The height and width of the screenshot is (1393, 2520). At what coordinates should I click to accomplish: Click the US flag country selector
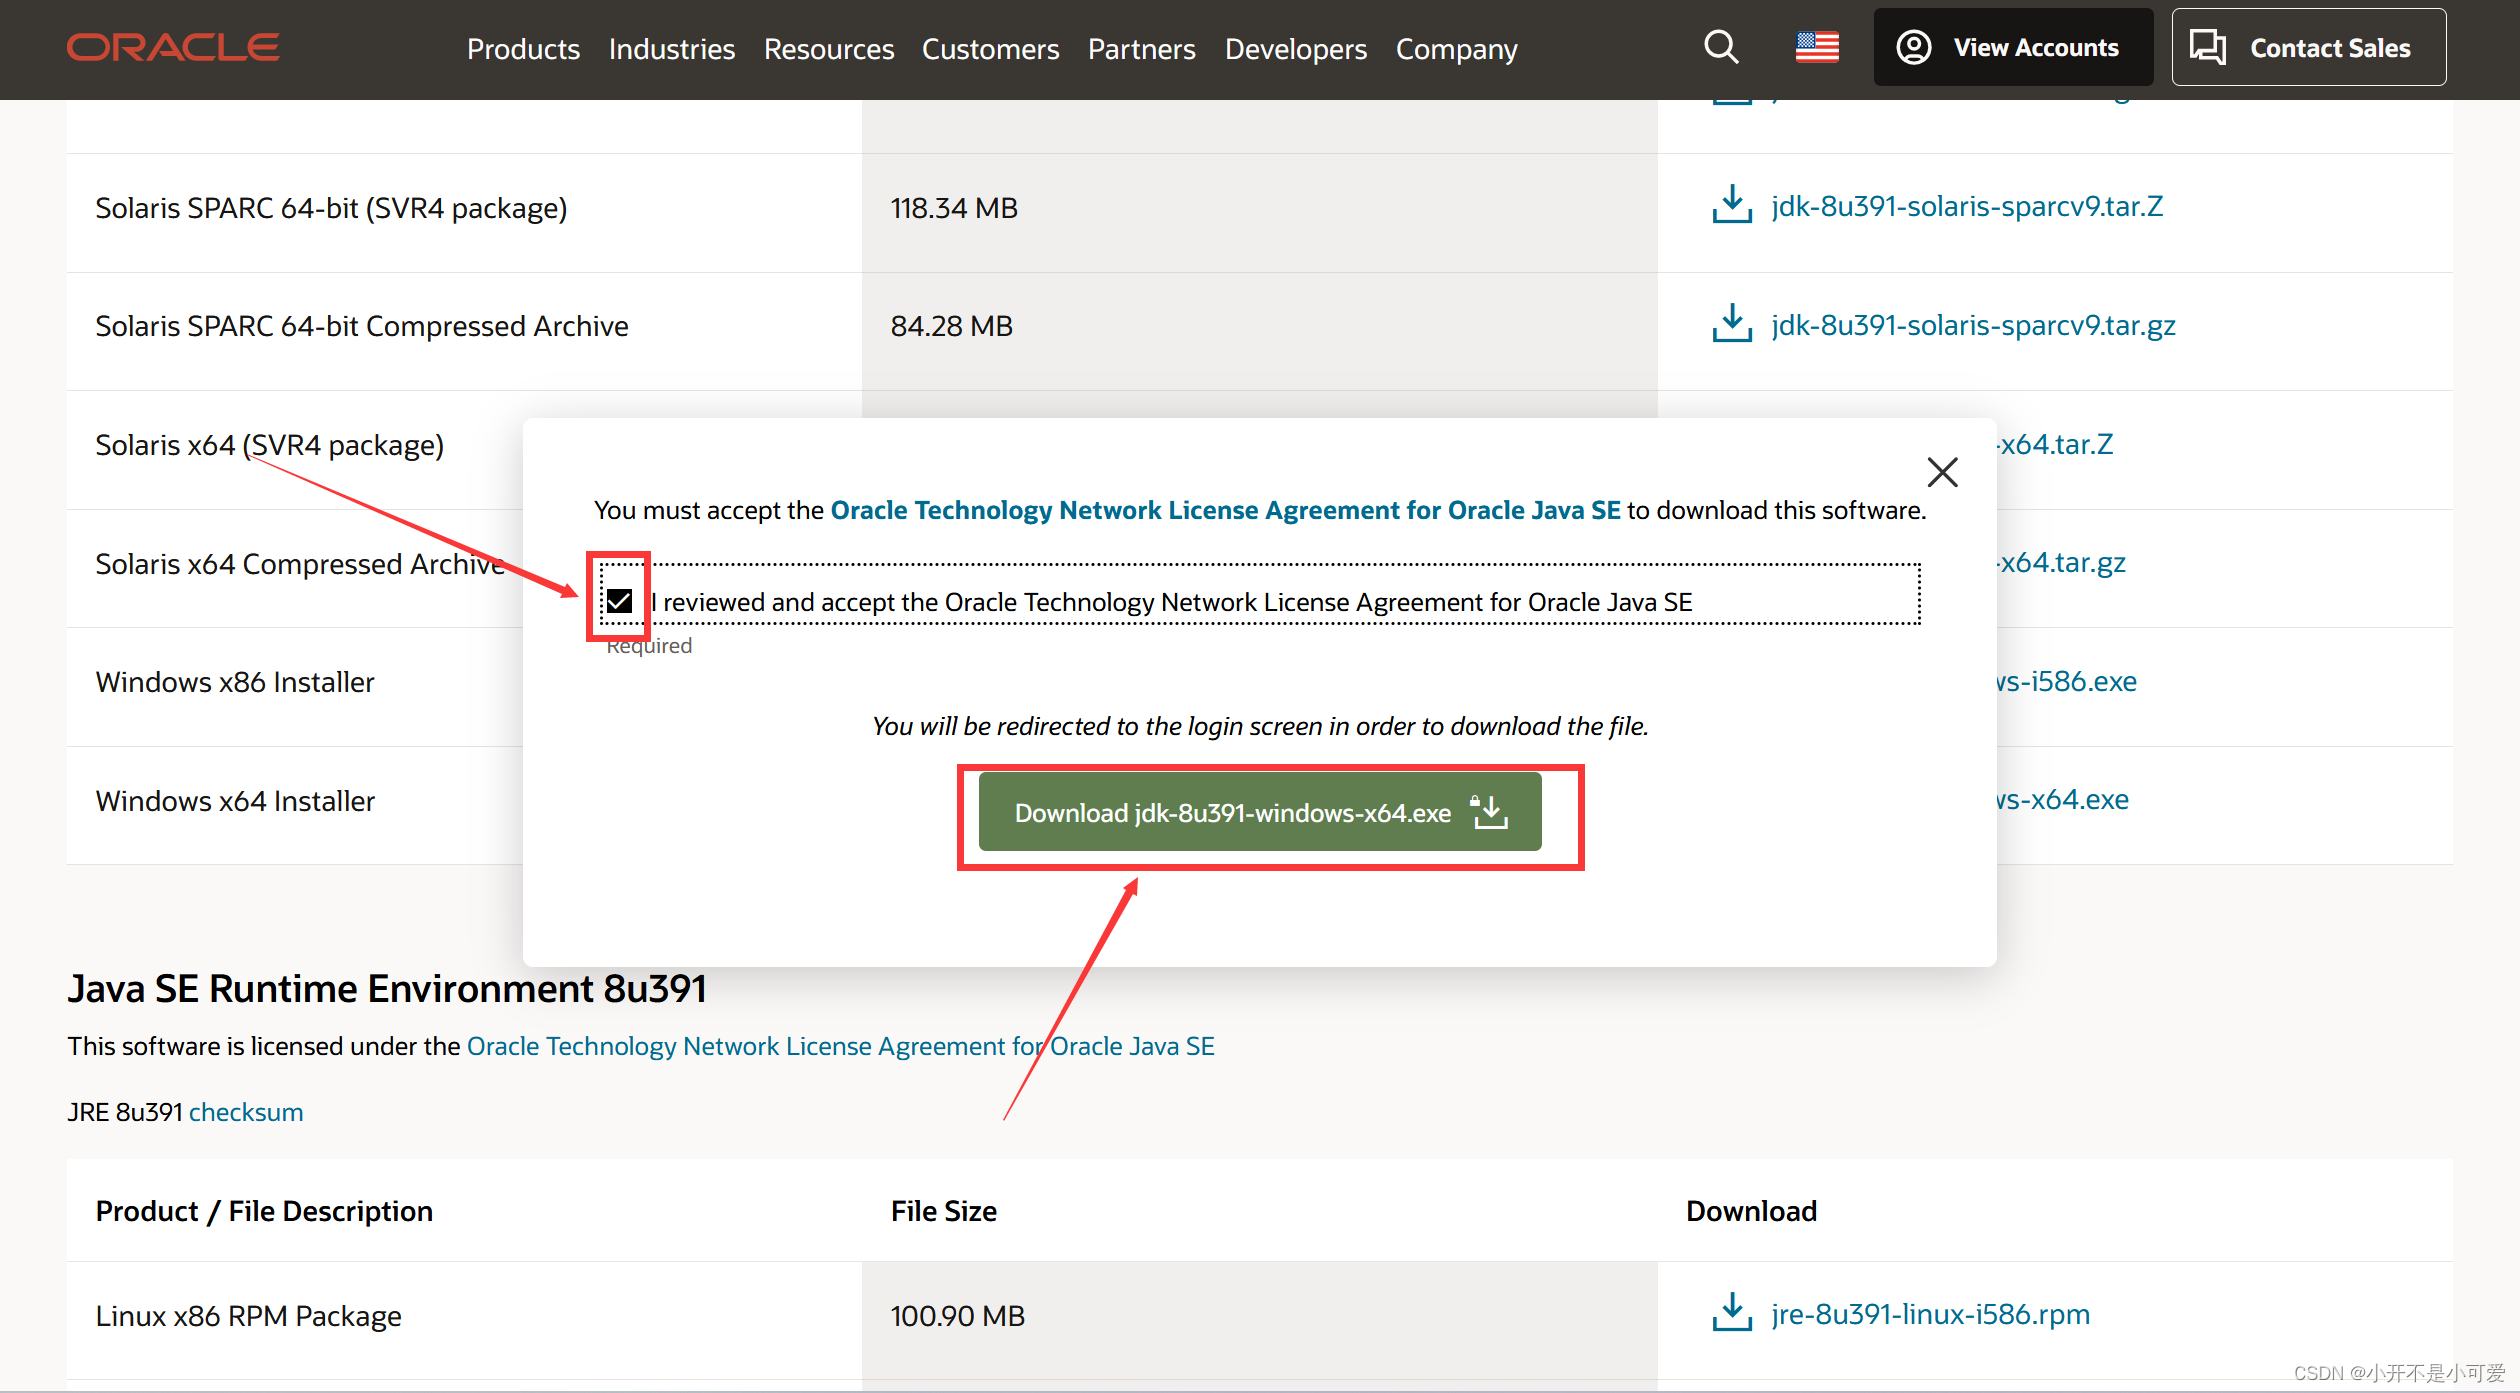[1817, 47]
